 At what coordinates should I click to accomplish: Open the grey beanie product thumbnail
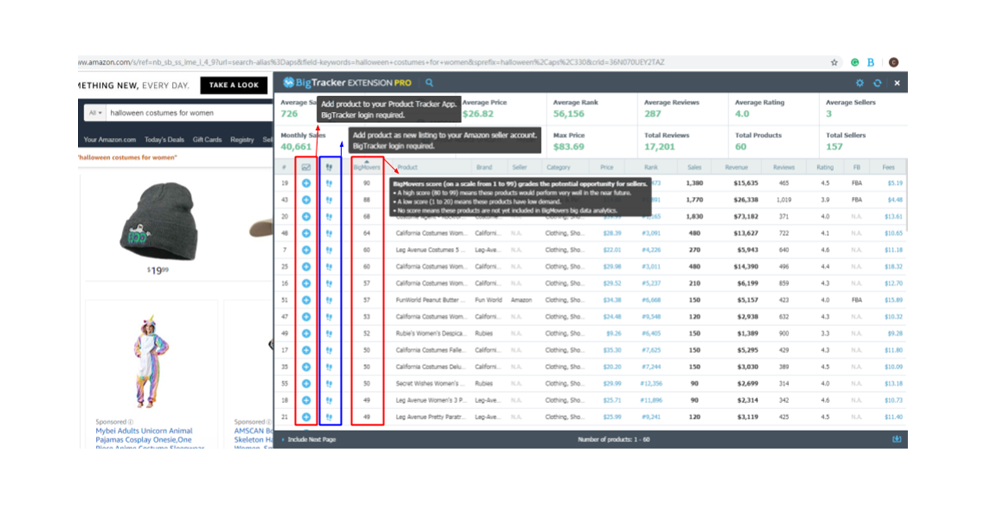tap(157, 222)
